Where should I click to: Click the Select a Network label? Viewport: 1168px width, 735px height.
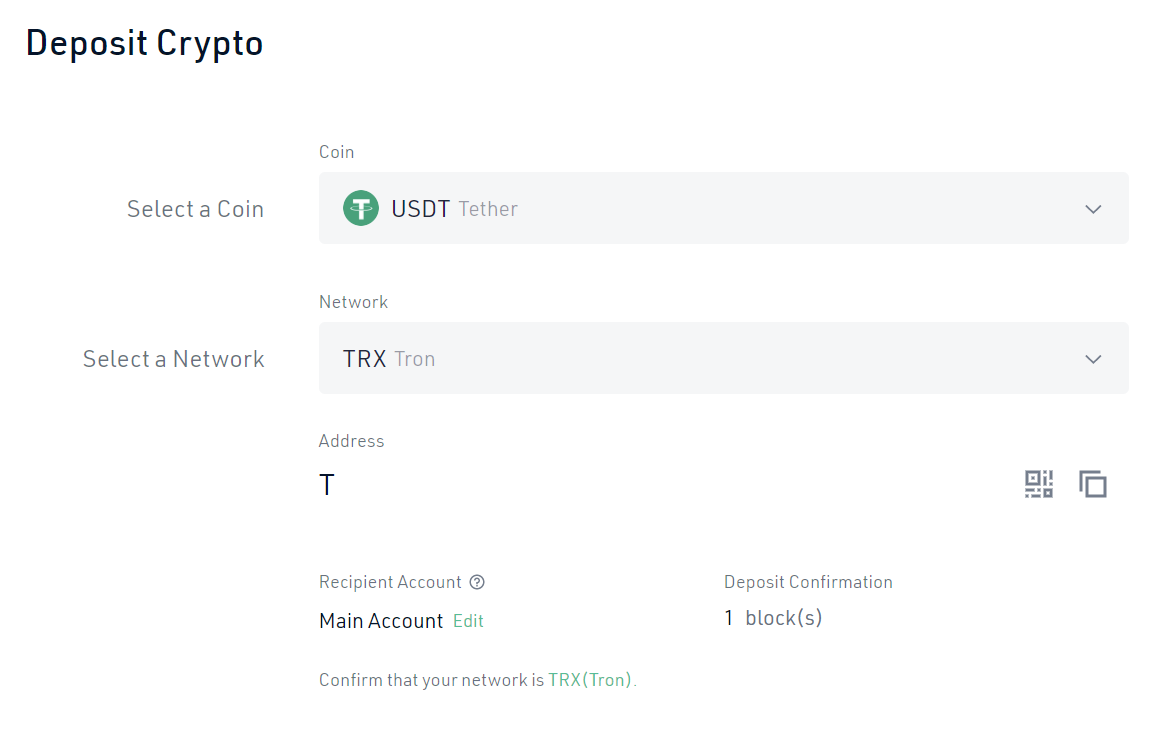point(173,359)
